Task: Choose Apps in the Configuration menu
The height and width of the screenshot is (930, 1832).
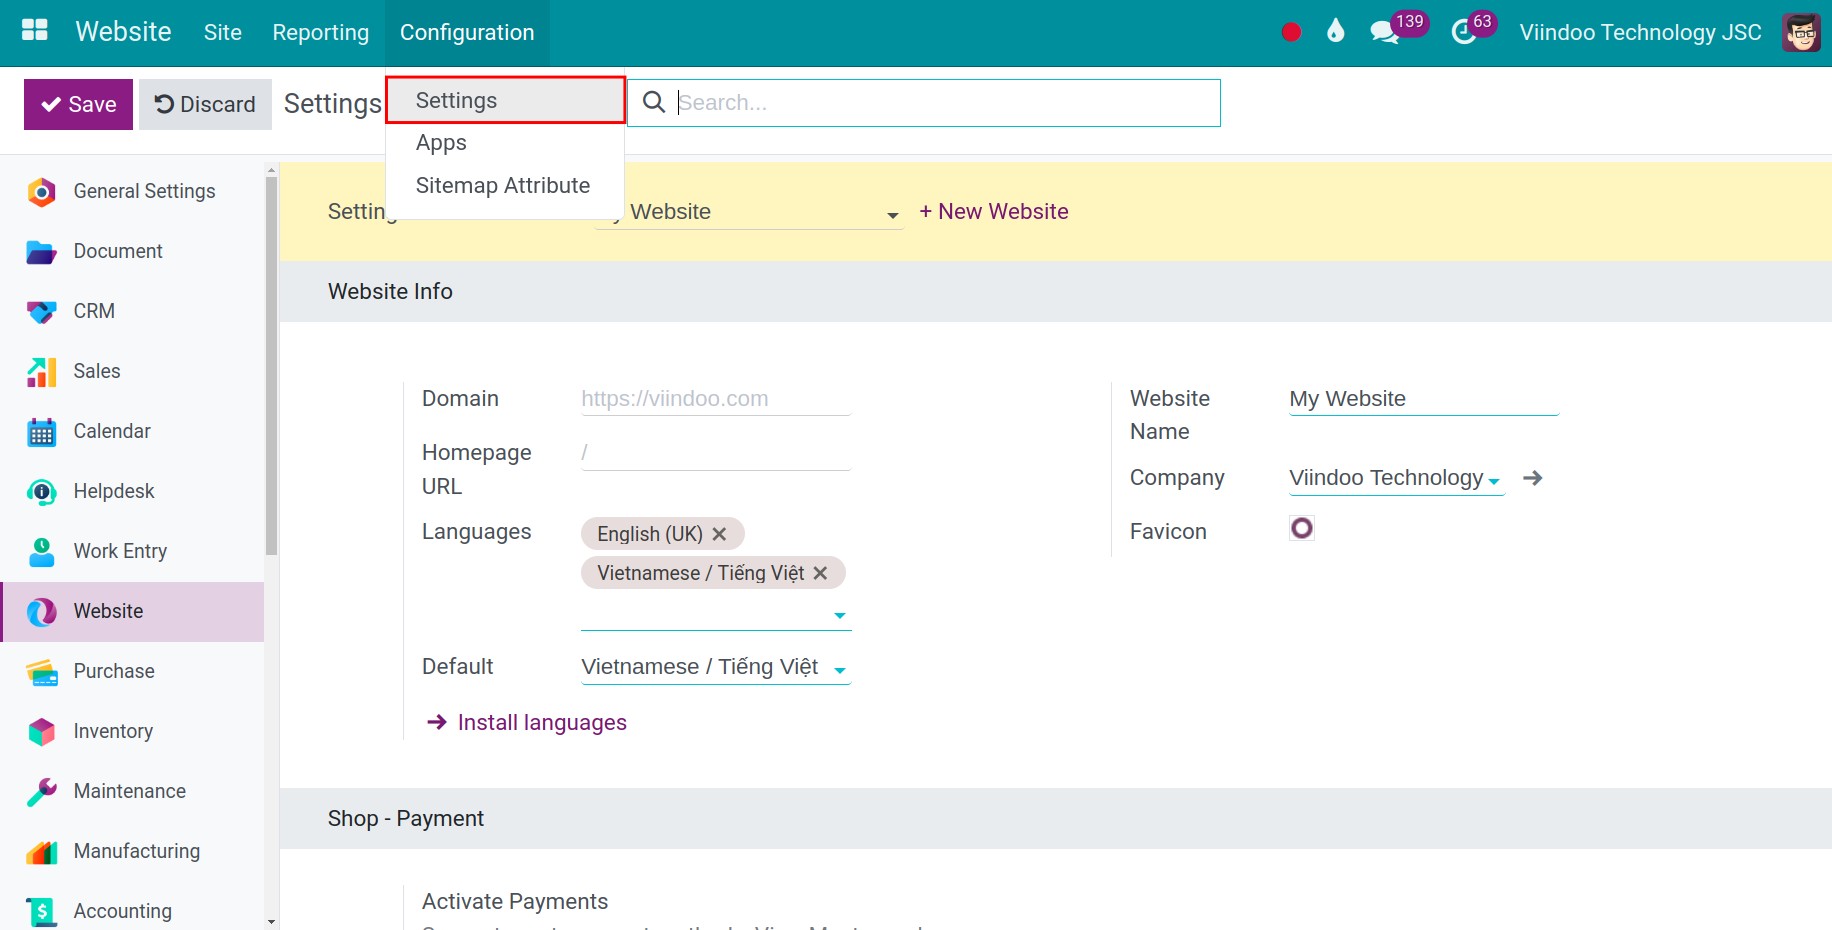Action: [441, 143]
